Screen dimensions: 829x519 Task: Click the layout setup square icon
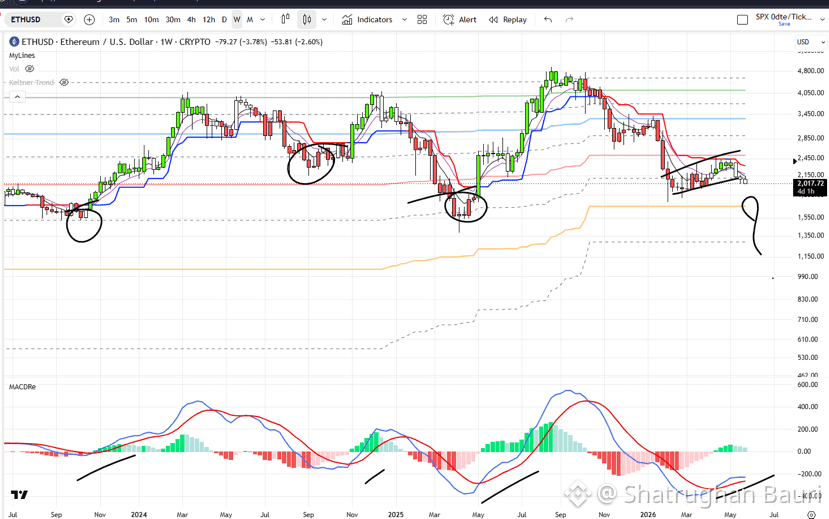(742, 20)
